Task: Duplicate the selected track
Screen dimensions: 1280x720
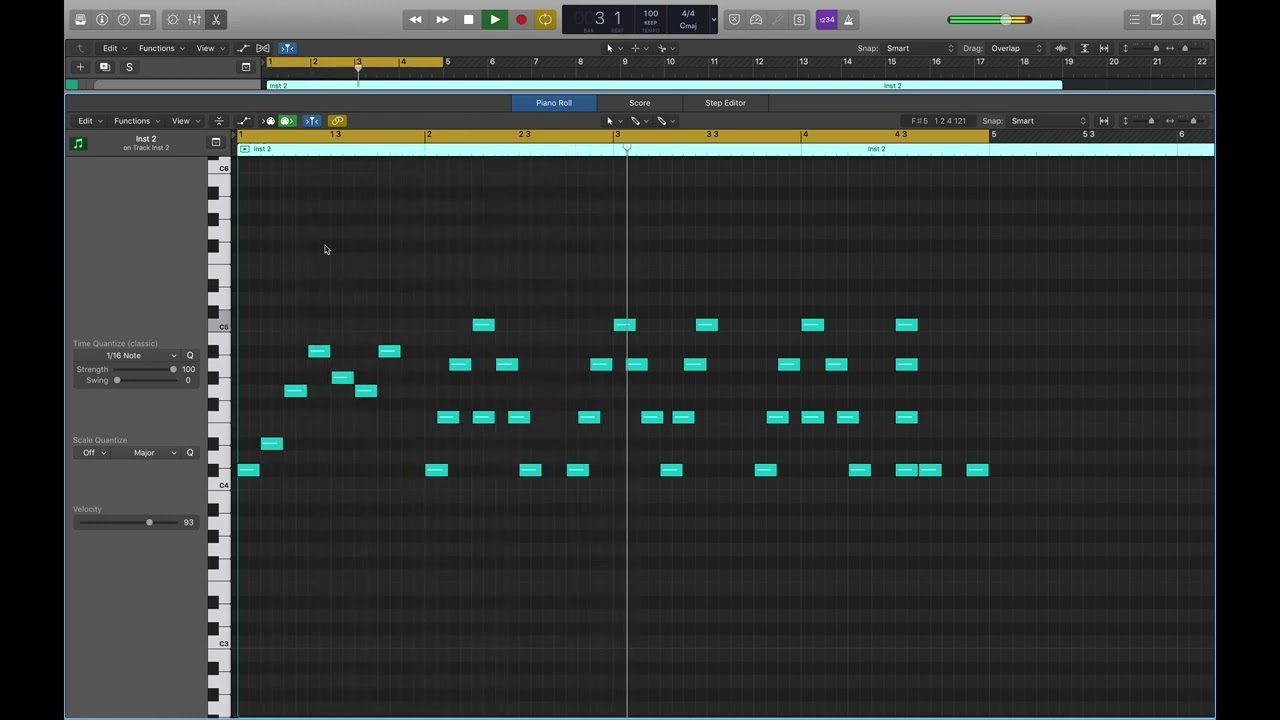Action: click(x=105, y=67)
